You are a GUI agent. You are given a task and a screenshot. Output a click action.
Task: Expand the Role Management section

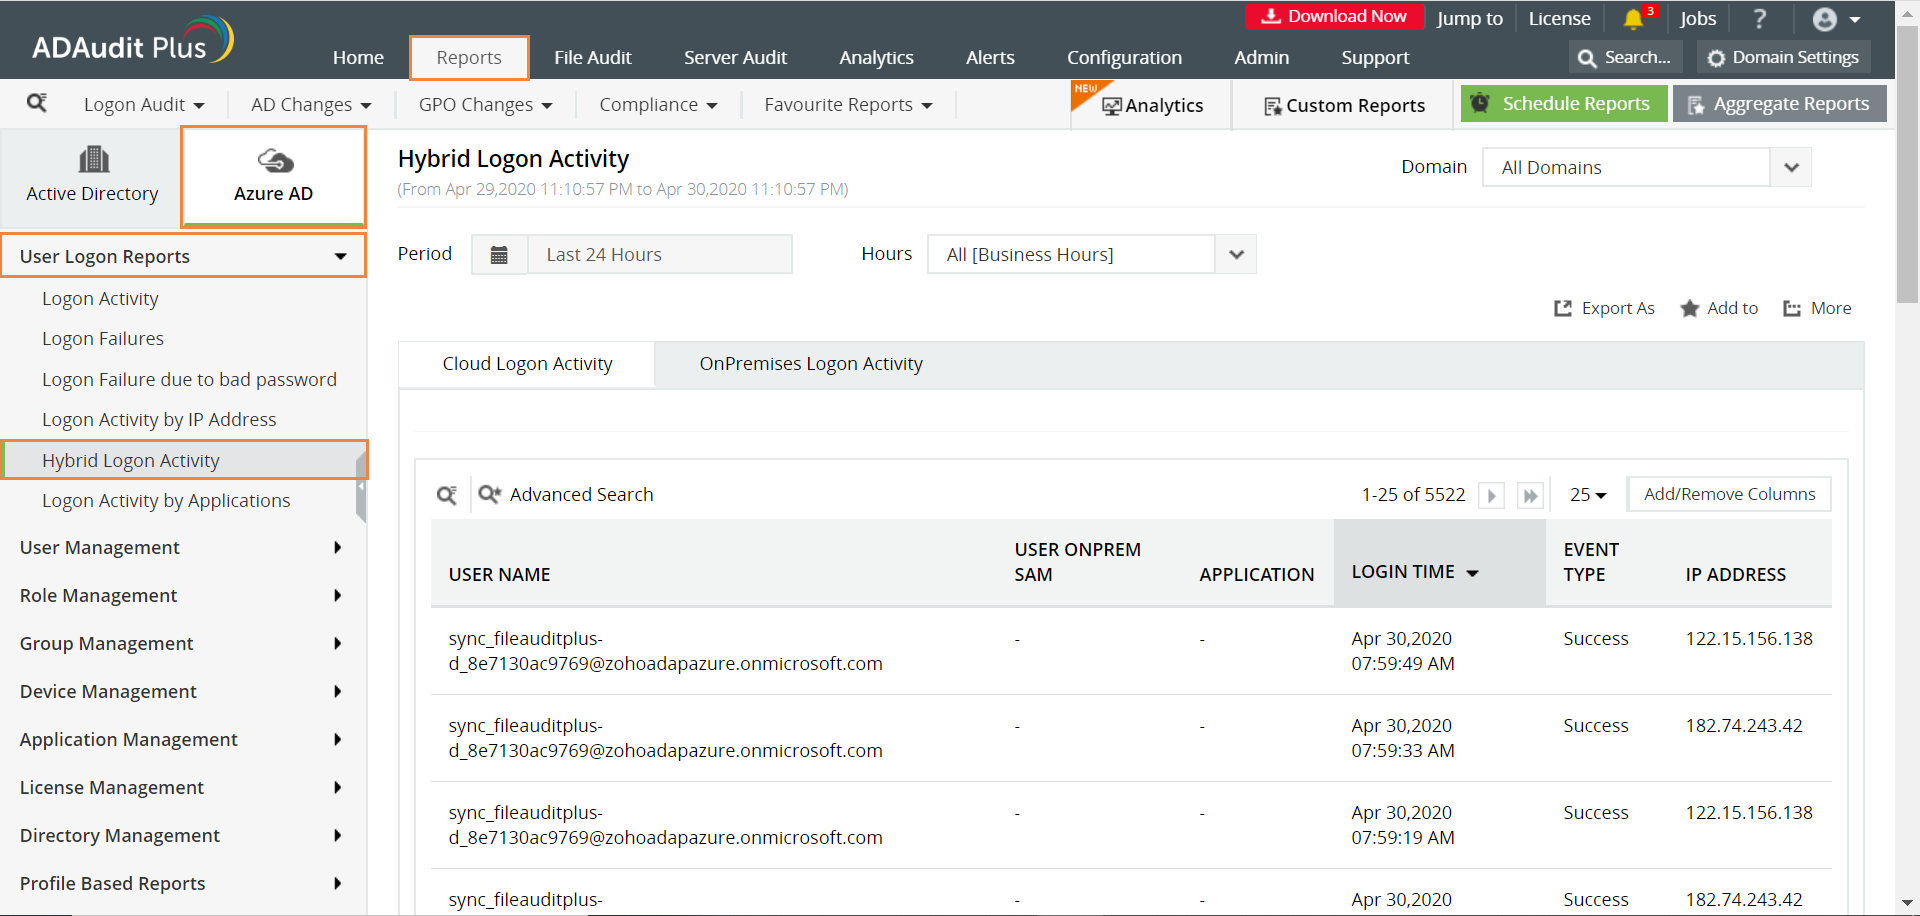tap(184, 596)
